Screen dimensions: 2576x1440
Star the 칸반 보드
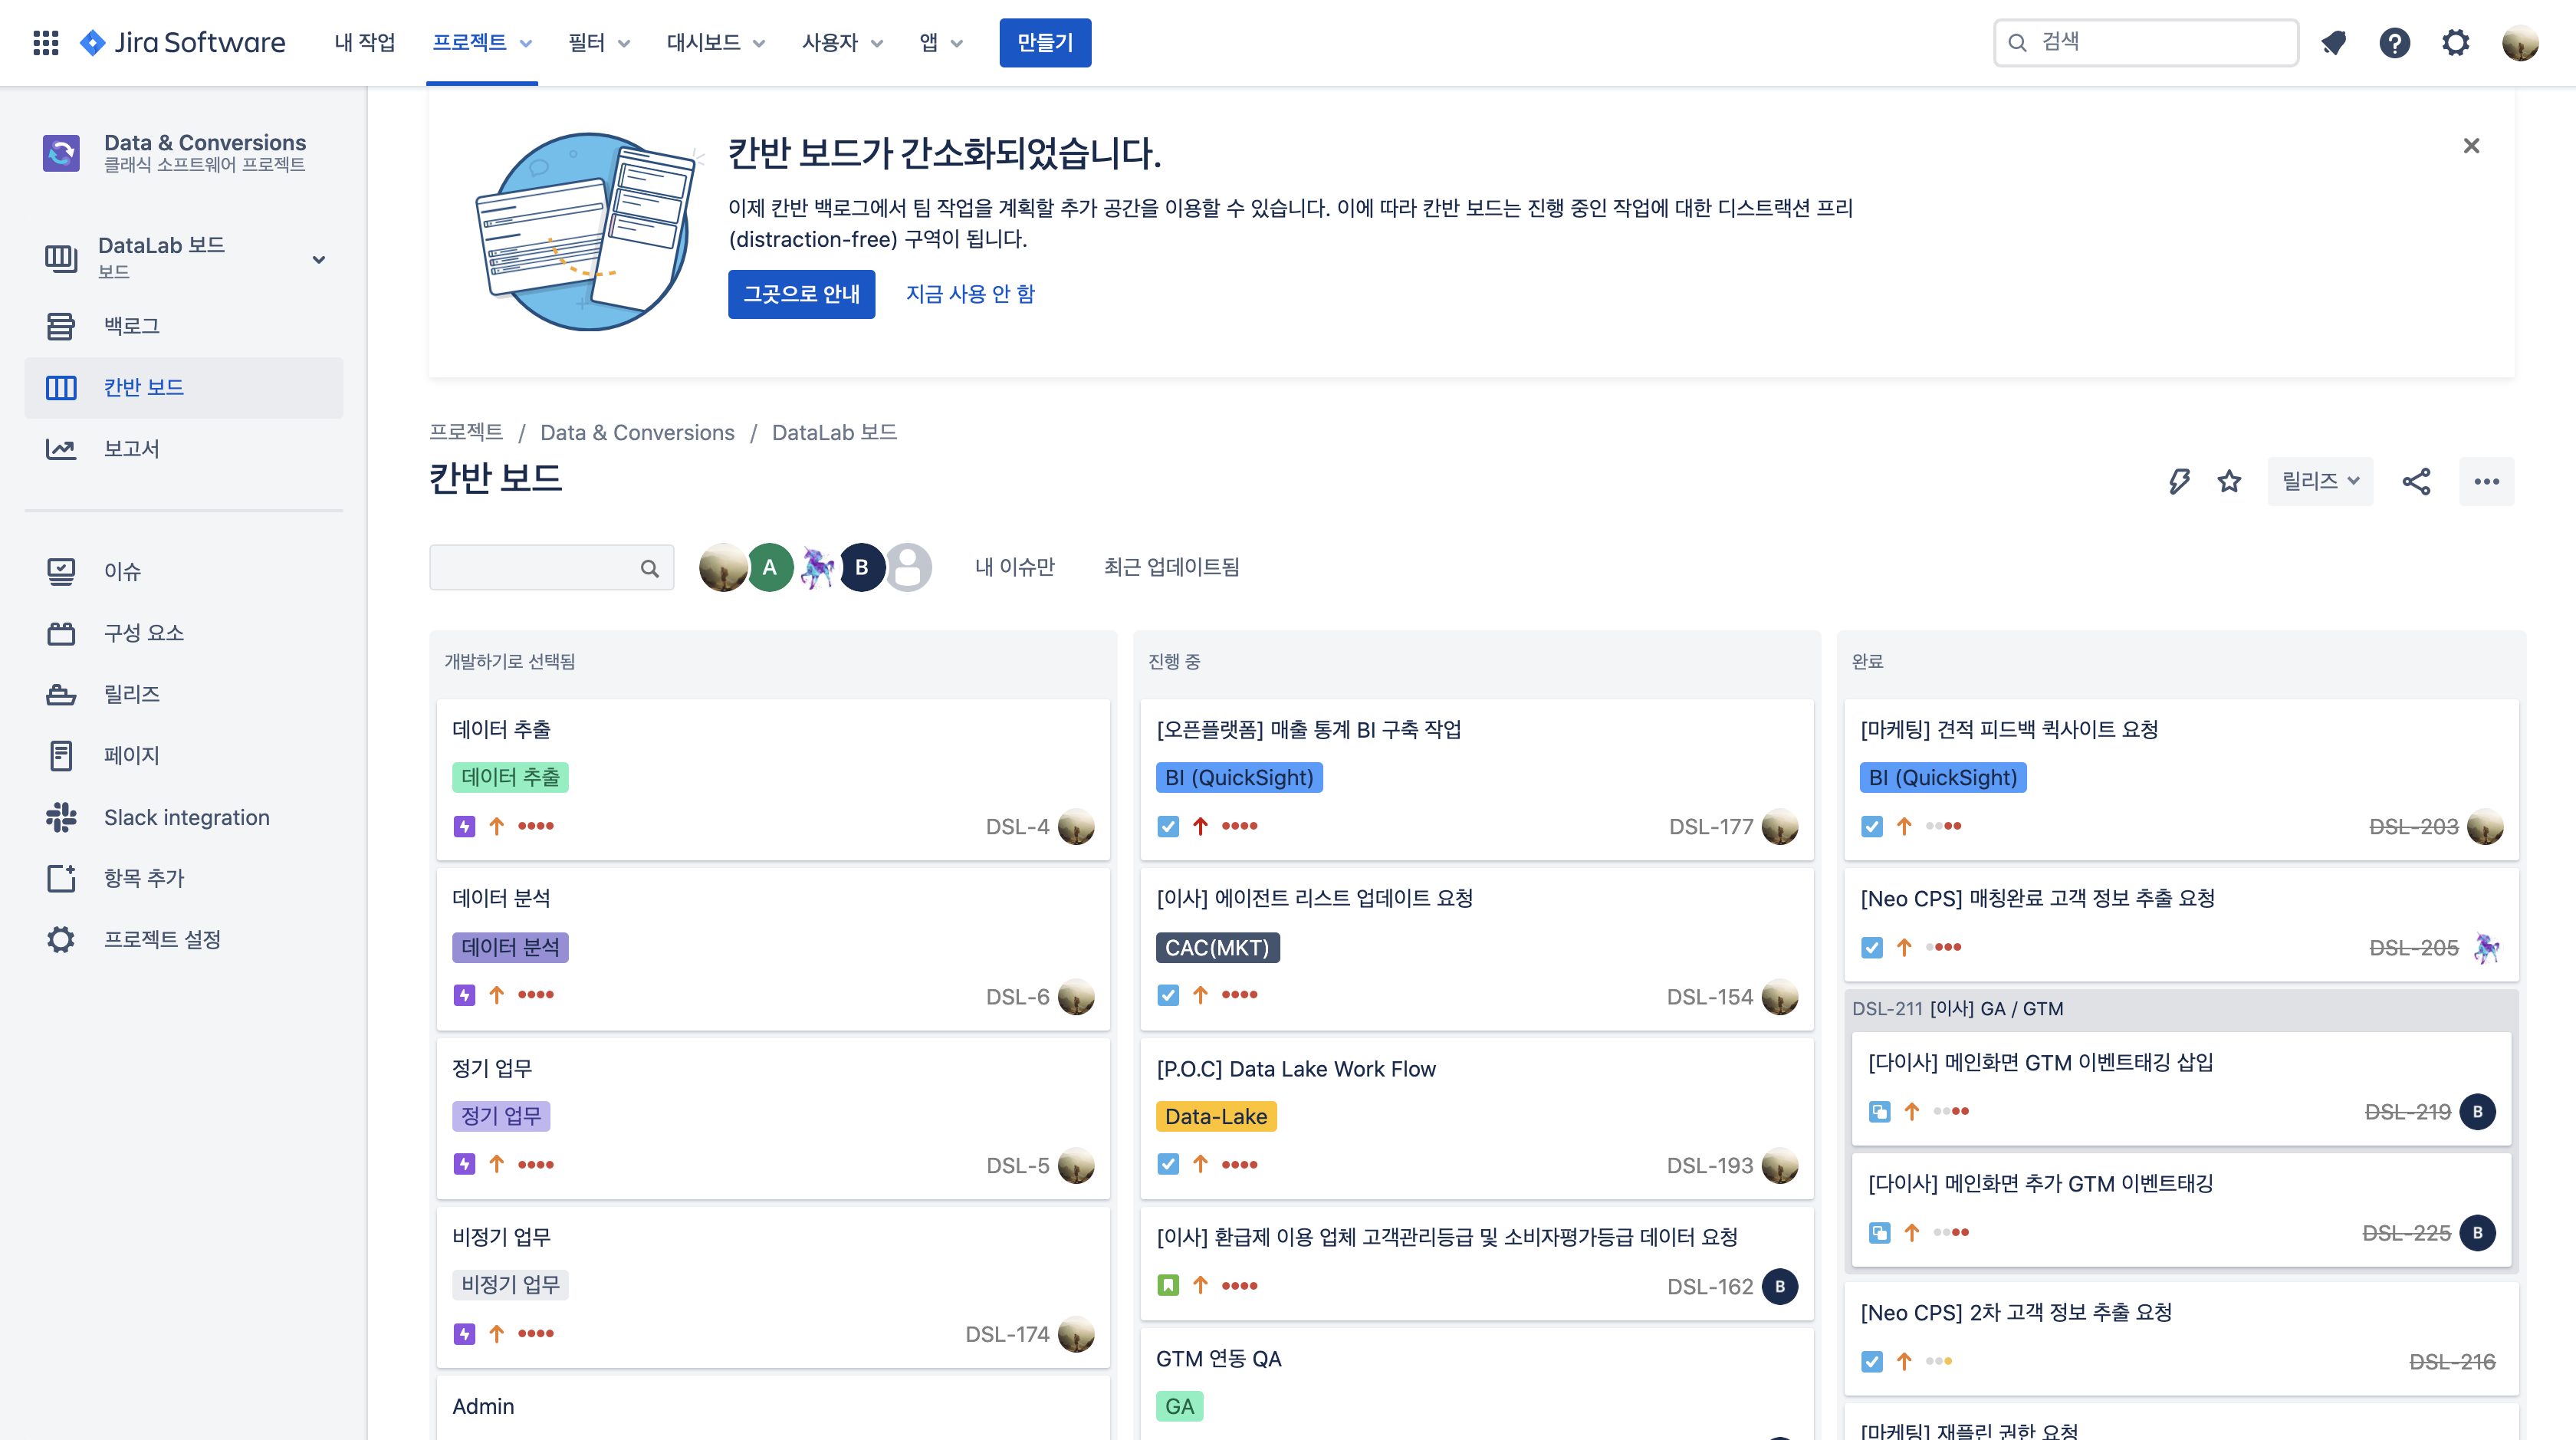click(2229, 481)
